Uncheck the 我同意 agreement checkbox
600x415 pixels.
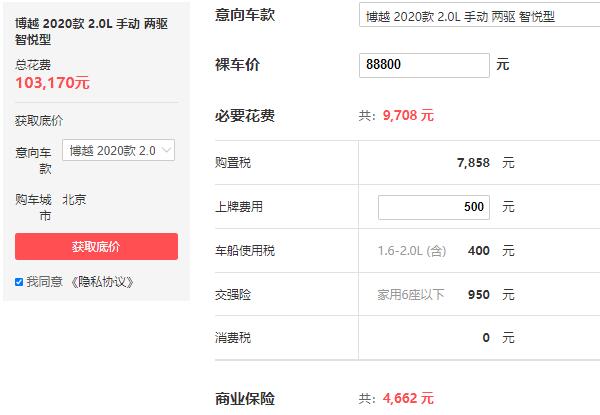tap(19, 282)
